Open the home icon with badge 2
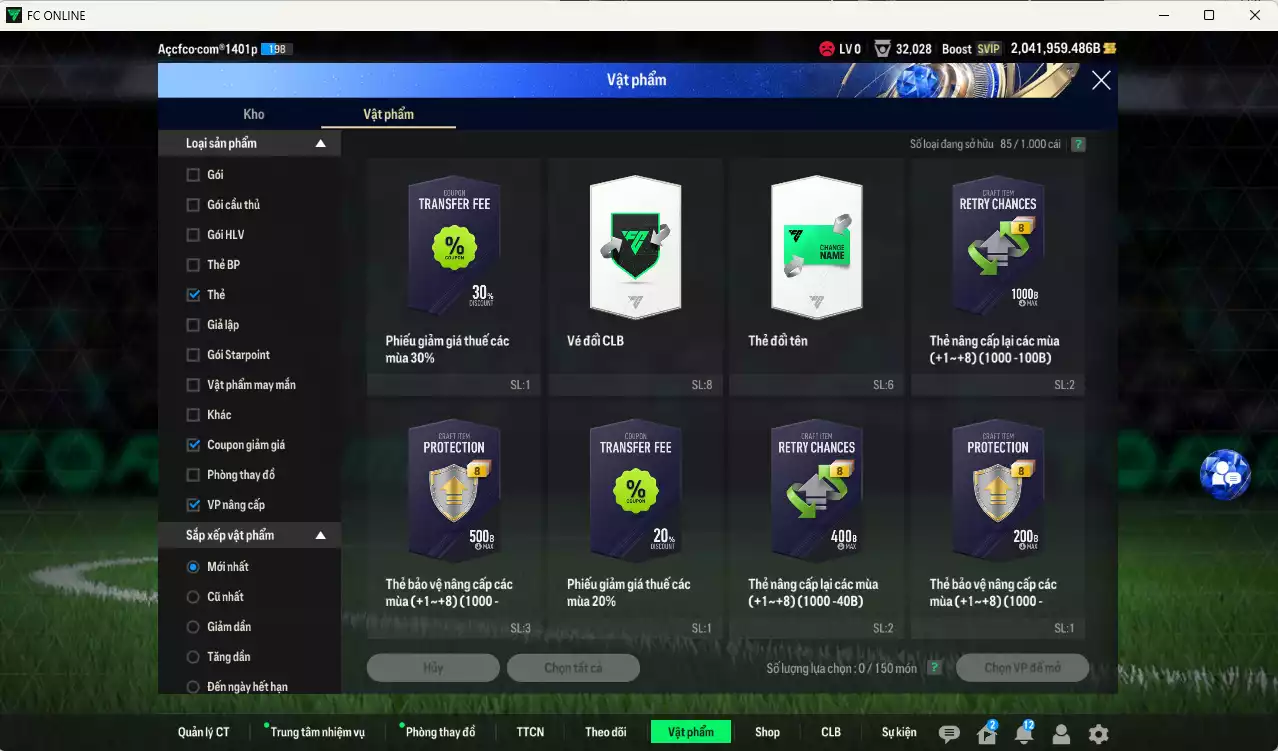1278x751 pixels. click(986, 734)
